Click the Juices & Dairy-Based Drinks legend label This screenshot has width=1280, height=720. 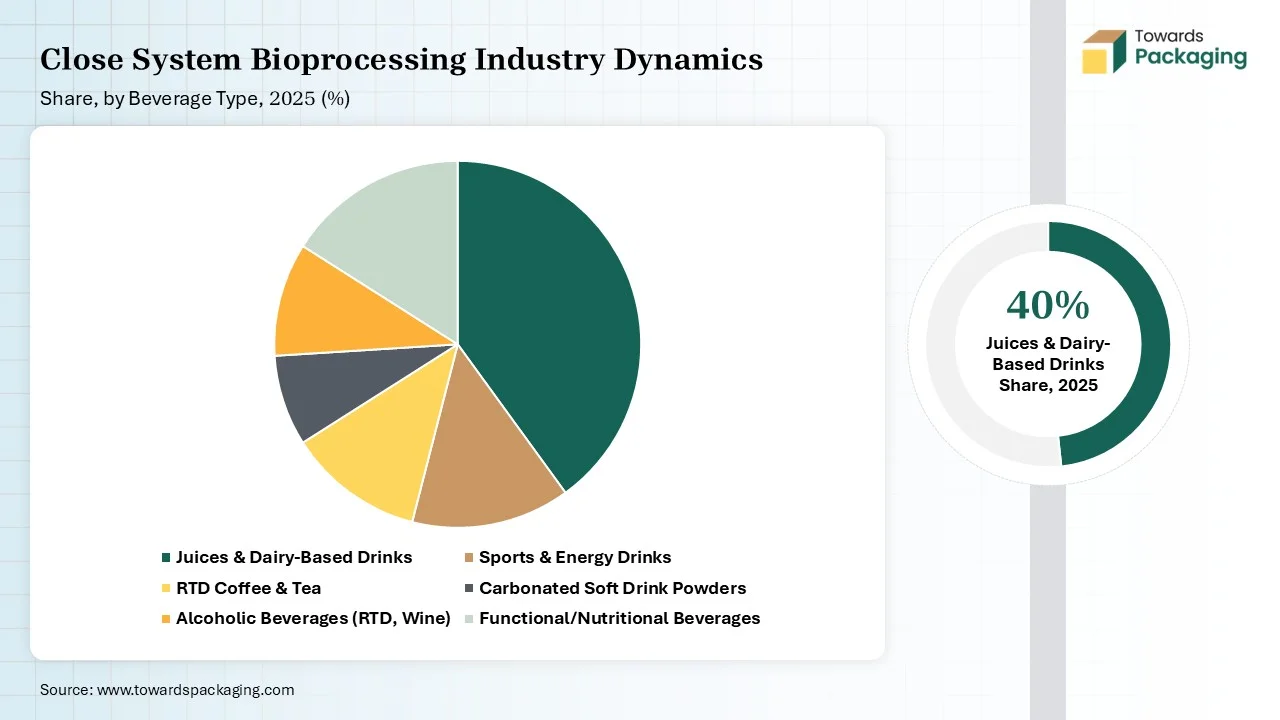coord(294,557)
